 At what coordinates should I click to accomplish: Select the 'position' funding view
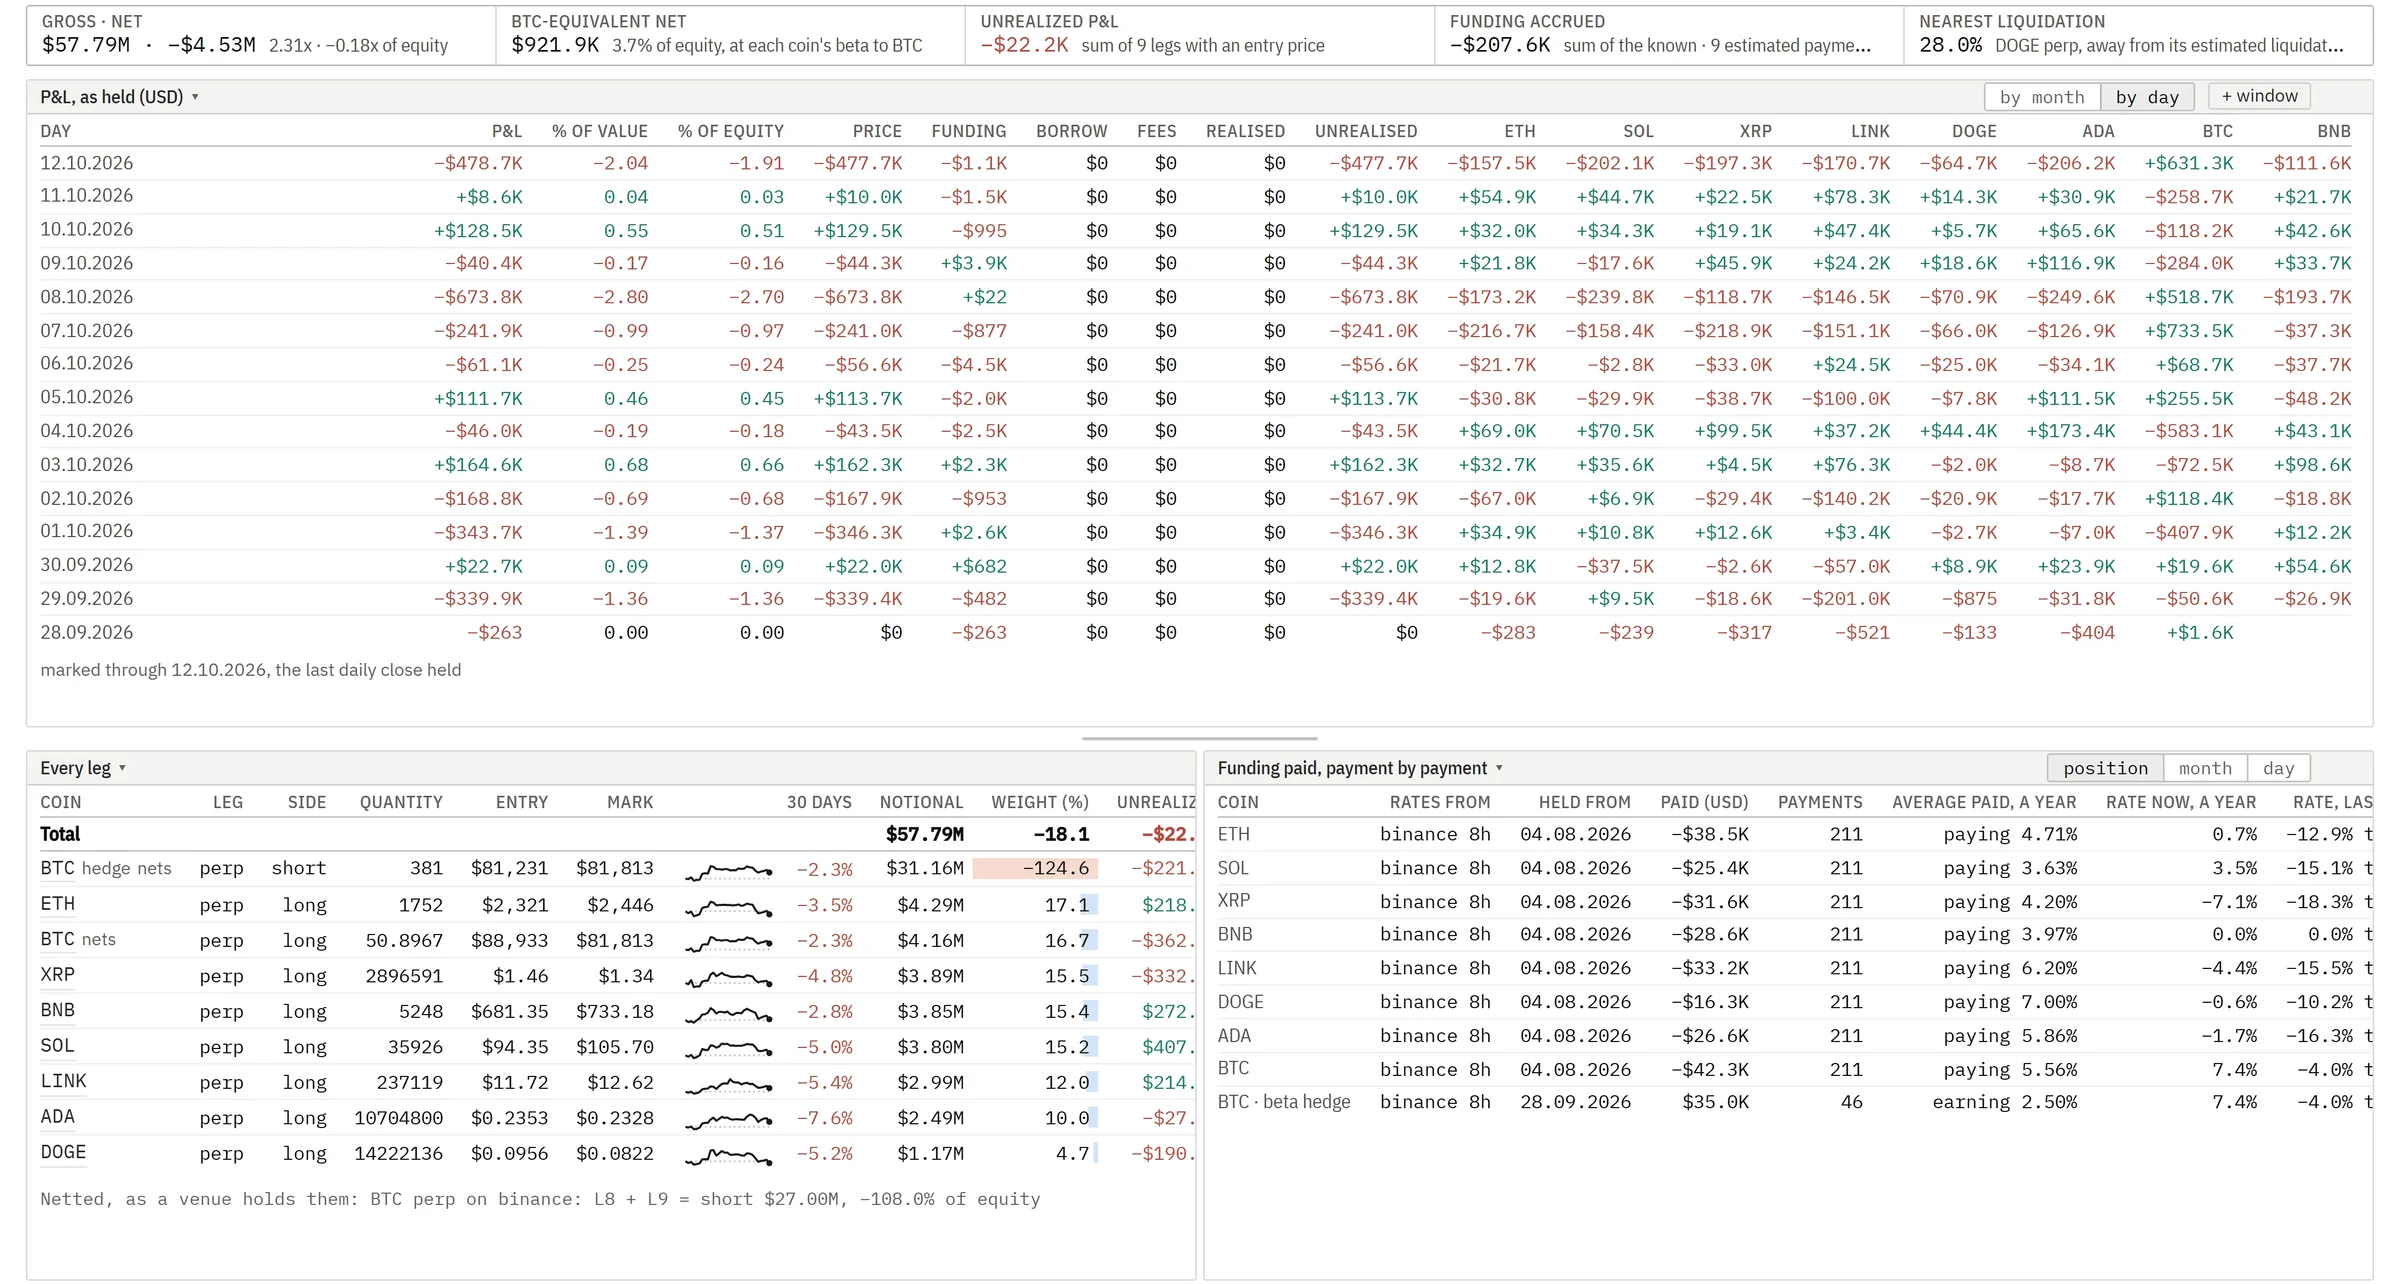[x=2105, y=768]
